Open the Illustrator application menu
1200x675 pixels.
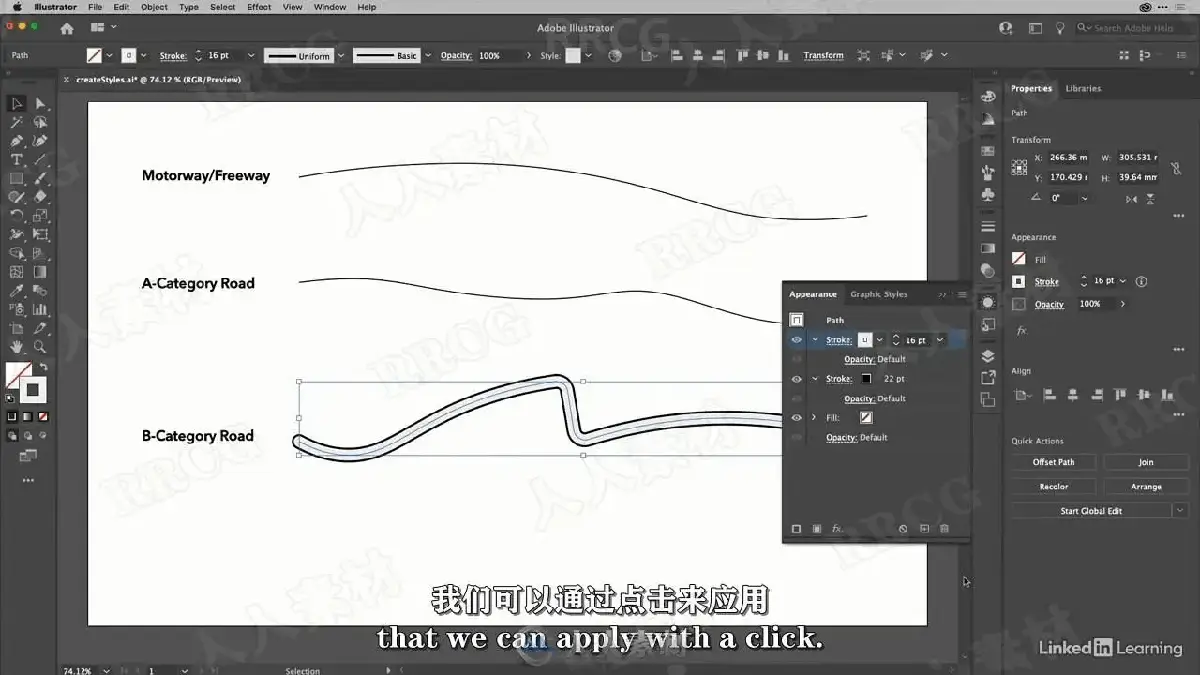pyautogui.click(x=56, y=7)
